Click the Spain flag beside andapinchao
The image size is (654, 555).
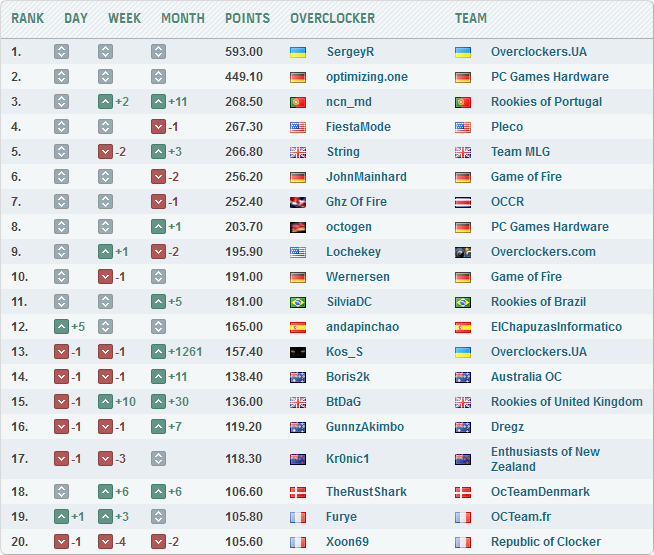[x=298, y=327]
